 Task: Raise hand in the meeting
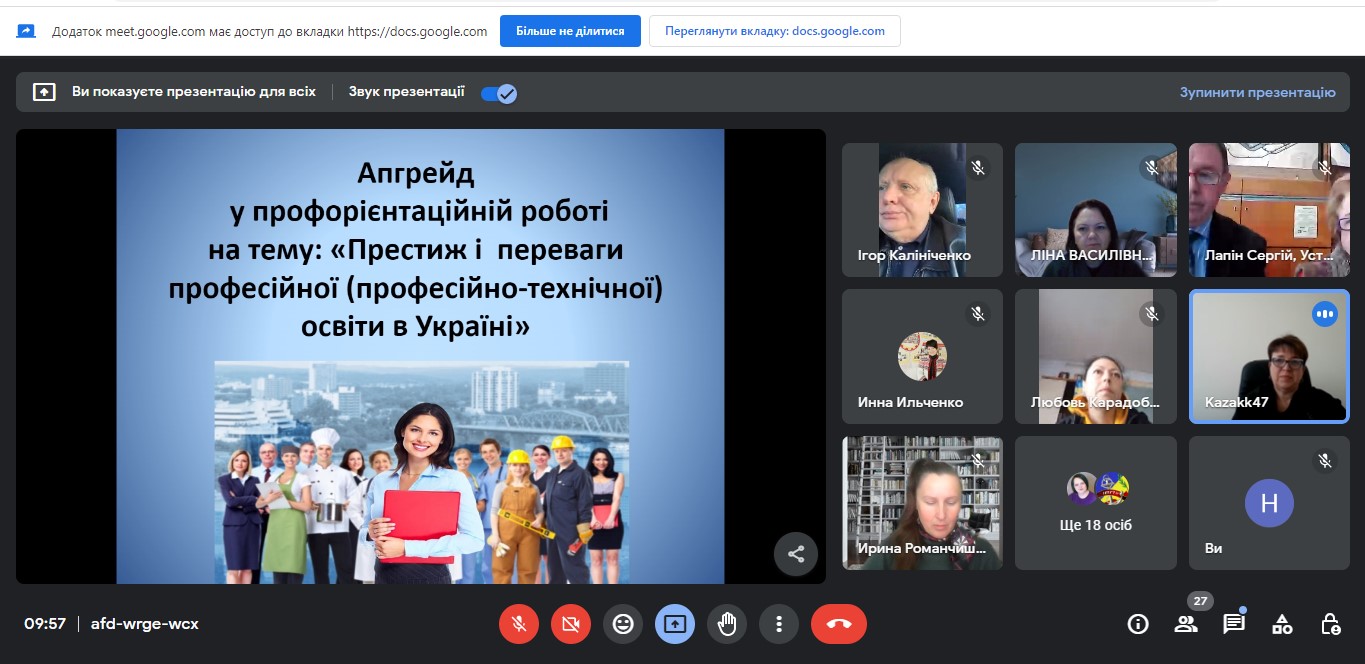(727, 624)
